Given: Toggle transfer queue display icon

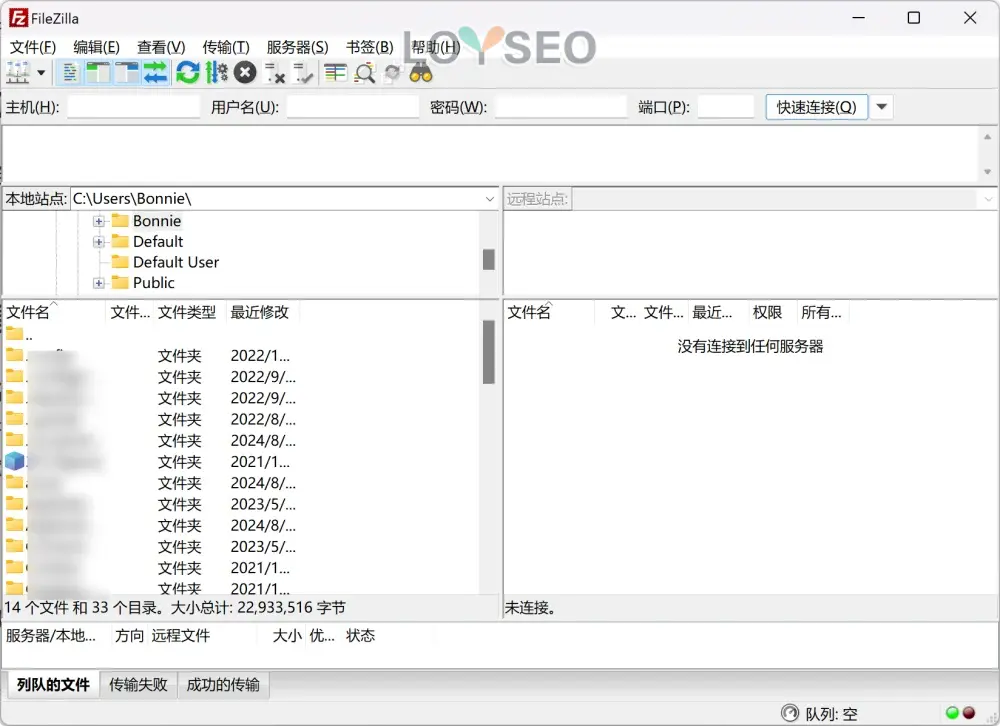Looking at the screenshot, I should [155, 73].
